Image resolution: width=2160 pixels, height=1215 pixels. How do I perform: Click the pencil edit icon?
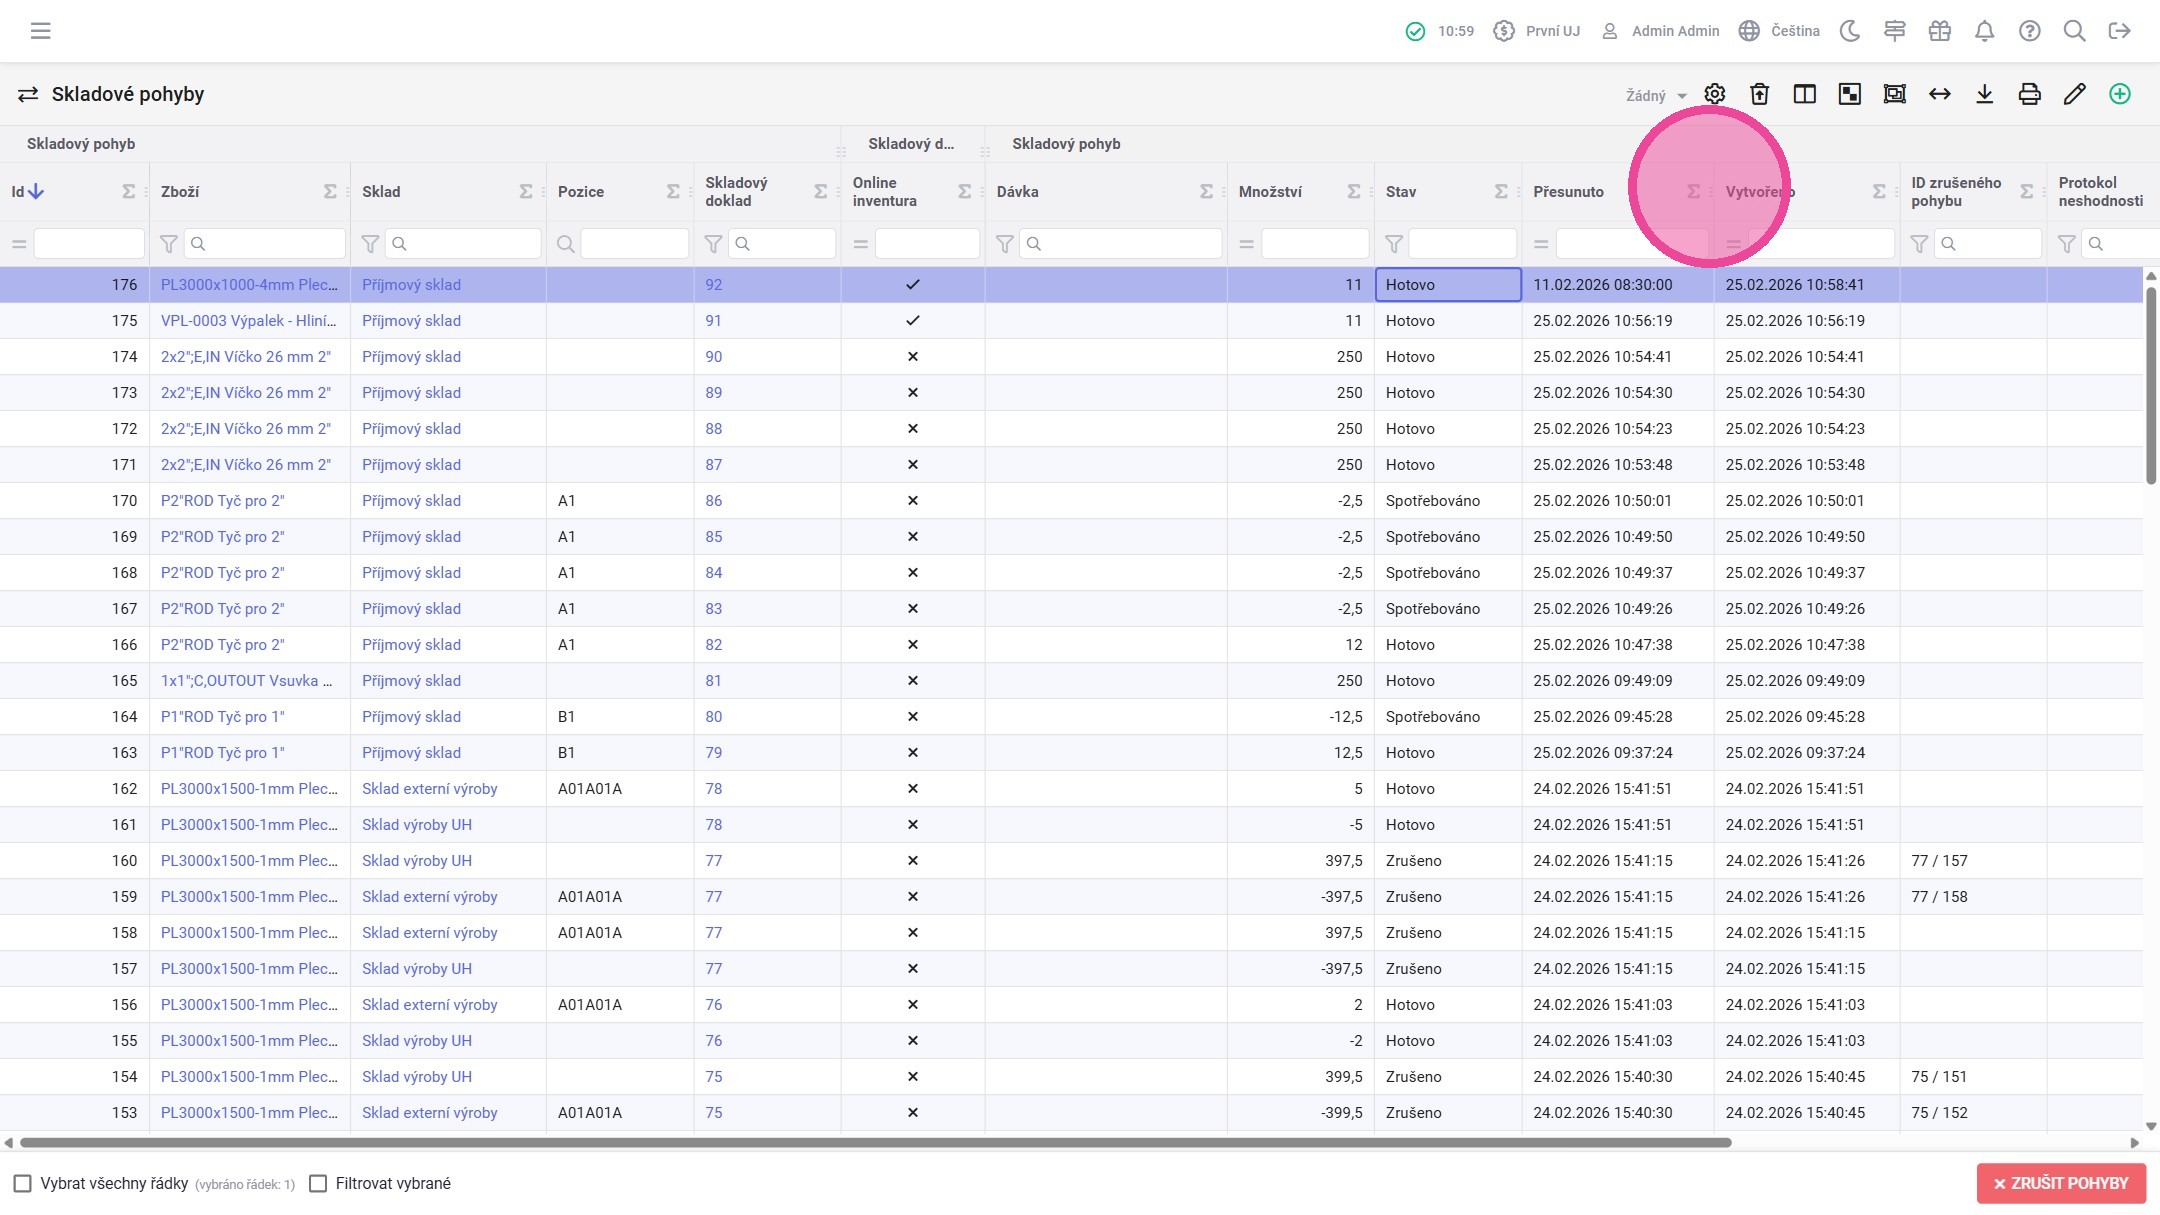pos(2074,94)
